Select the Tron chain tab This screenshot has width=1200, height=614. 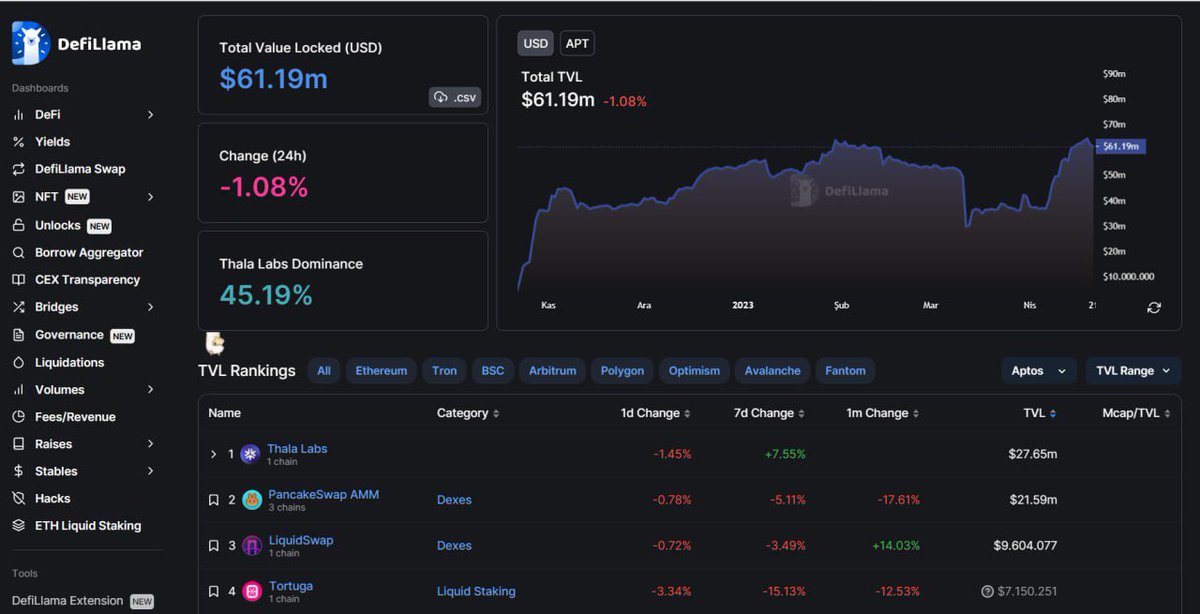point(444,371)
